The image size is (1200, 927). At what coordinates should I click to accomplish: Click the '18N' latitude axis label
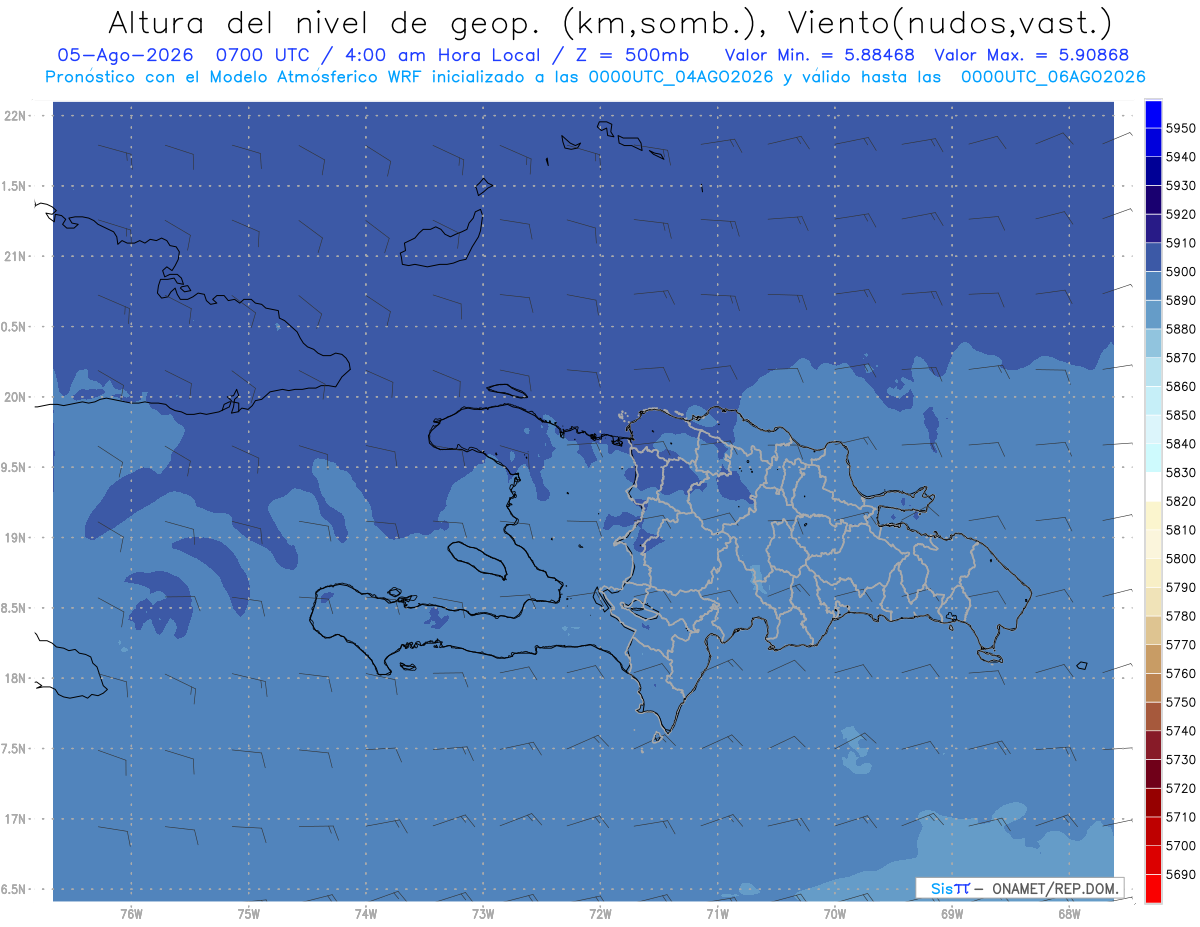coord(17,679)
